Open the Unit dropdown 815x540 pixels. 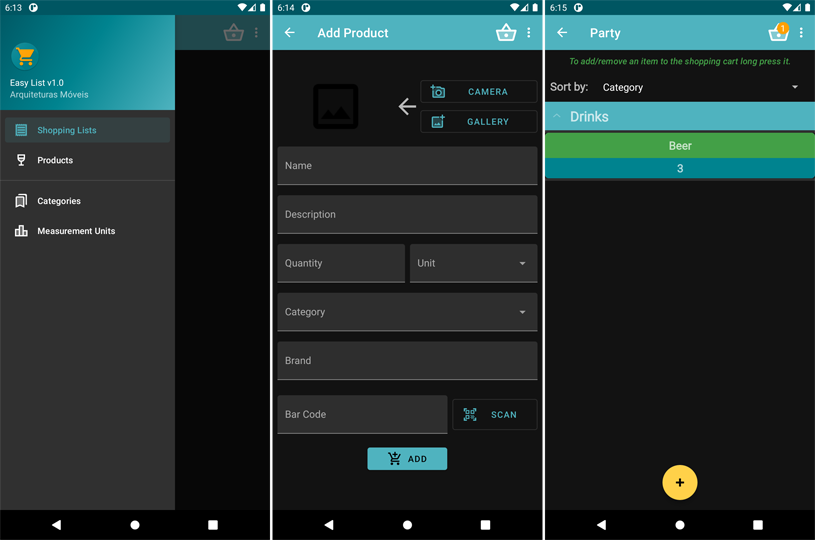473,263
